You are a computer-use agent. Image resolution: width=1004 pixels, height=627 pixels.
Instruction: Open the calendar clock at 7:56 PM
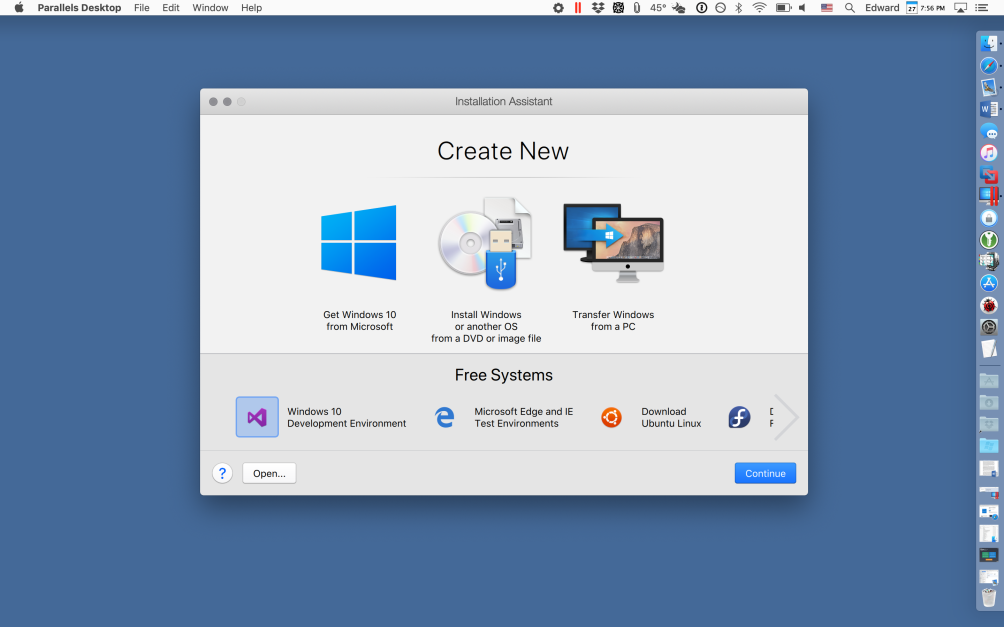pyautogui.click(x=925, y=8)
